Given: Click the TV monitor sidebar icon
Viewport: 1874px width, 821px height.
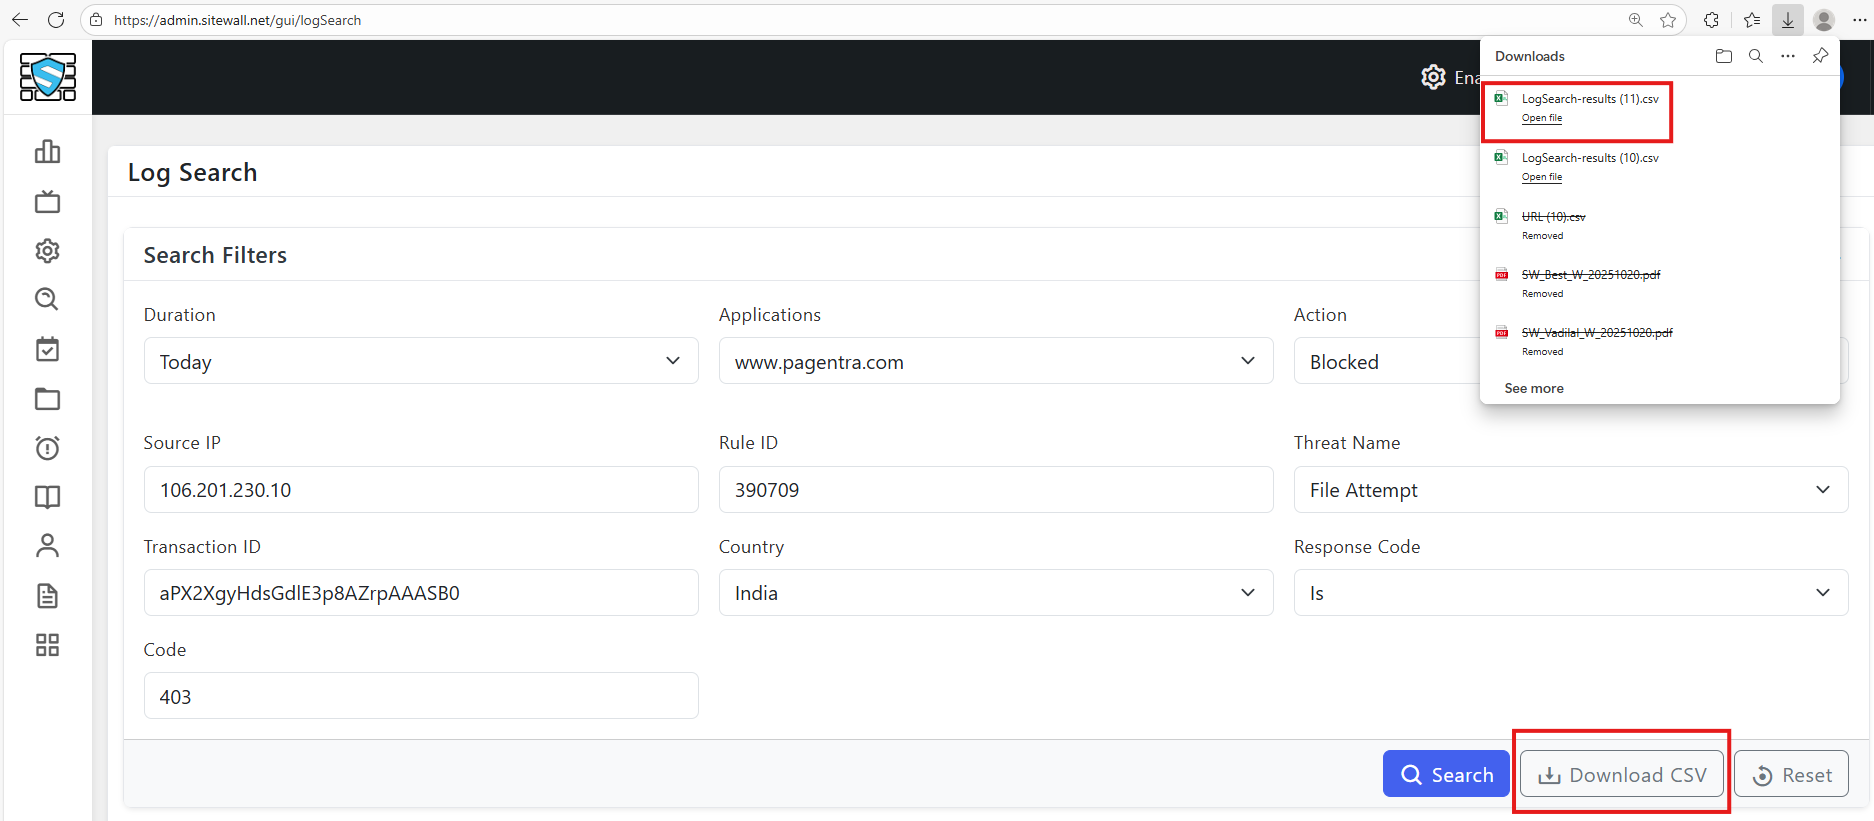Looking at the screenshot, I should (47, 202).
